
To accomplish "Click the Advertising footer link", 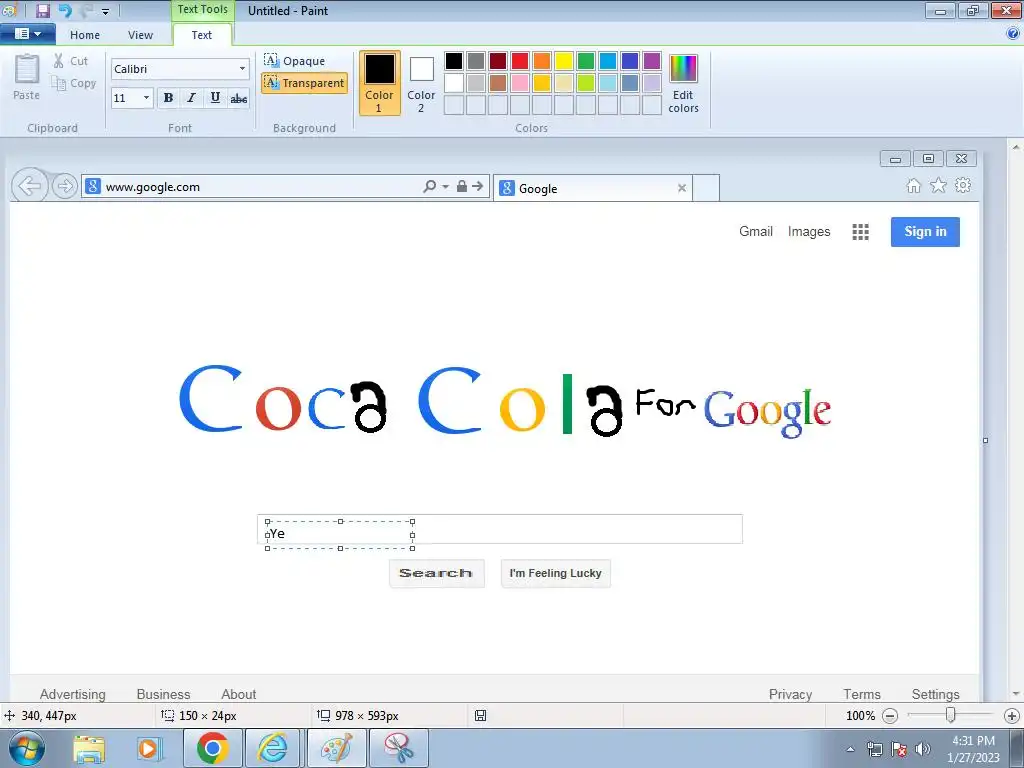I will 72,694.
